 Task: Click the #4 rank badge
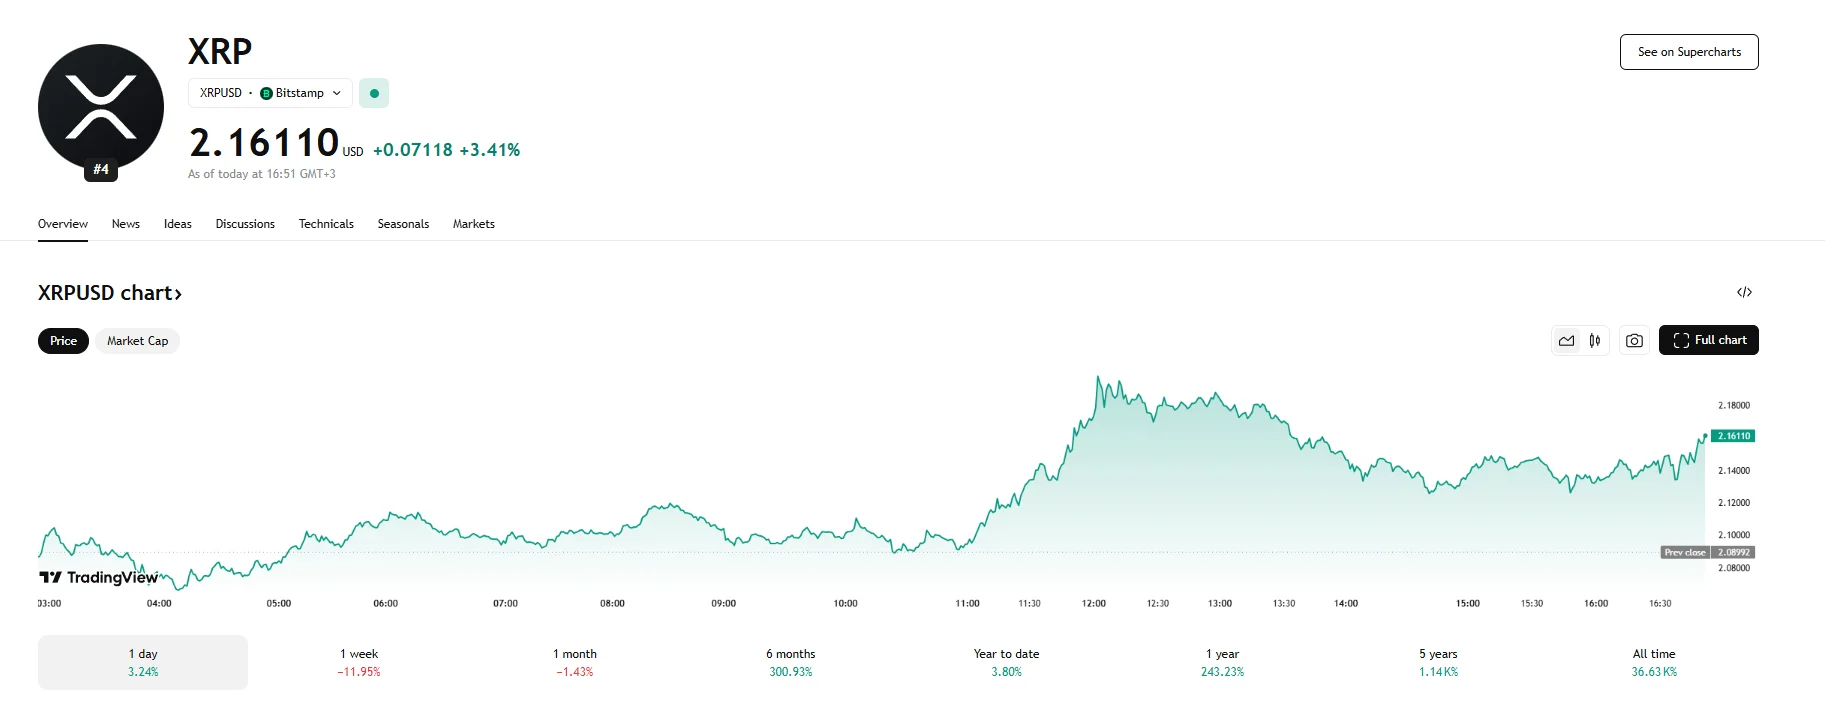click(x=101, y=170)
